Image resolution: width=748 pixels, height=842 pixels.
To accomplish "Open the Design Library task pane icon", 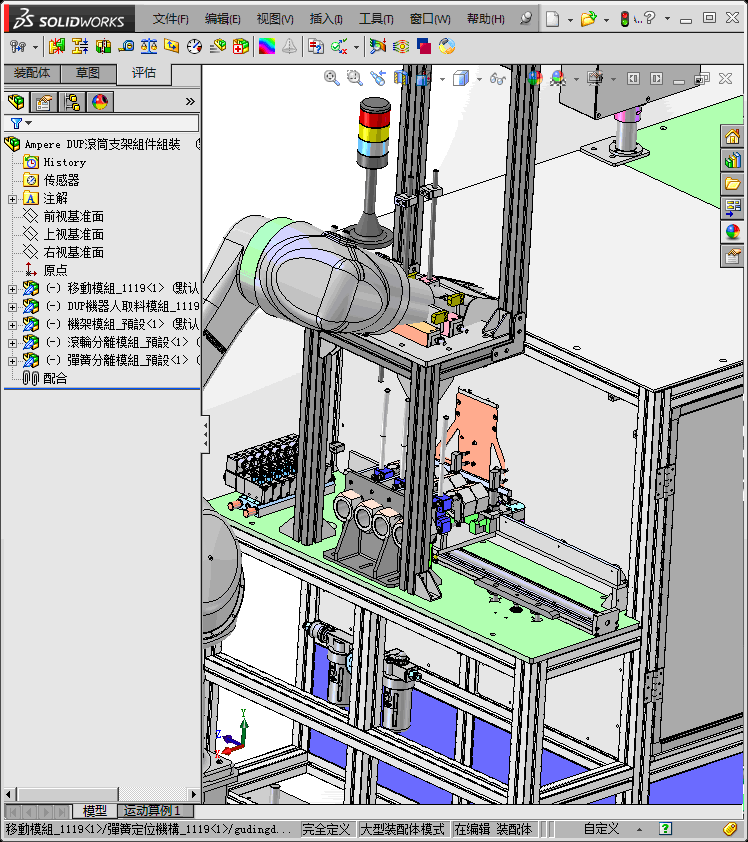I will pos(733,159).
